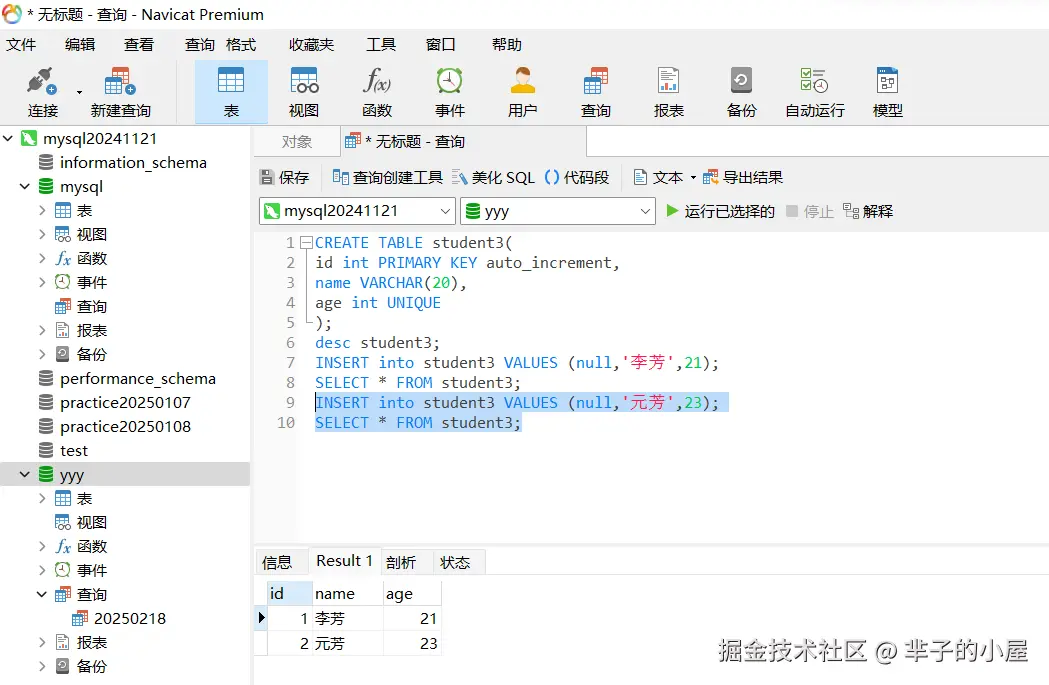Open the 帮助 menu
The image size is (1049, 685).
506,45
